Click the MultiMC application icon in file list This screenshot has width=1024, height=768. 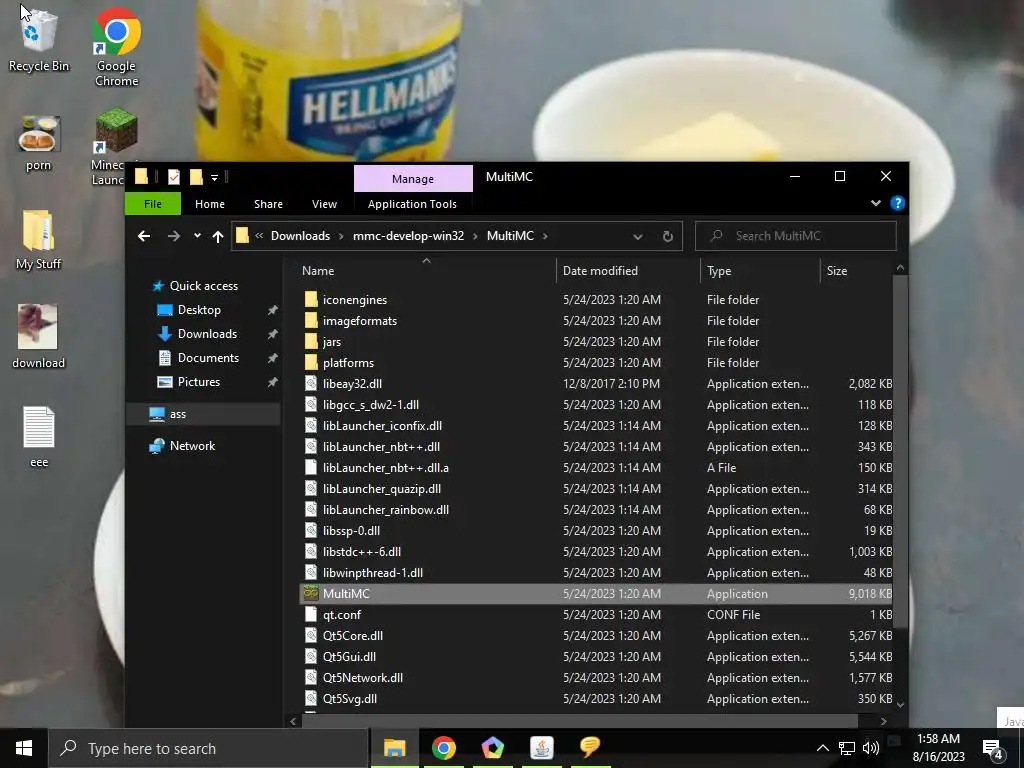pyautogui.click(x=311, y=594)
